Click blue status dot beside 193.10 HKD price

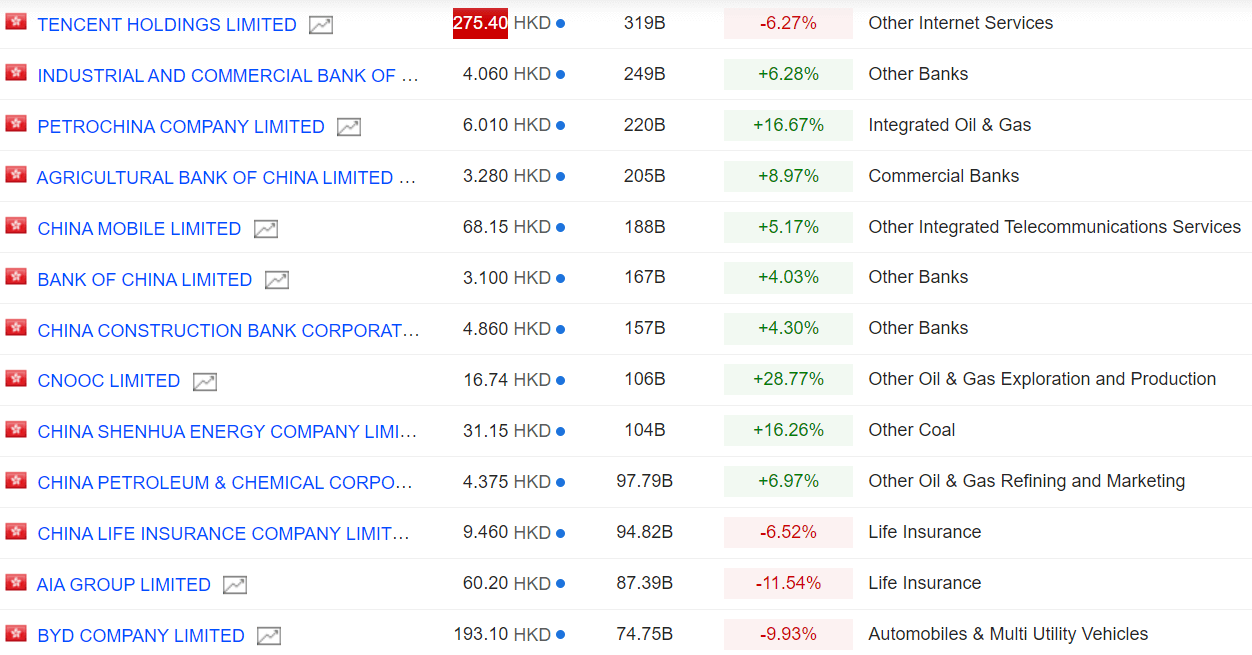[560, 635]
